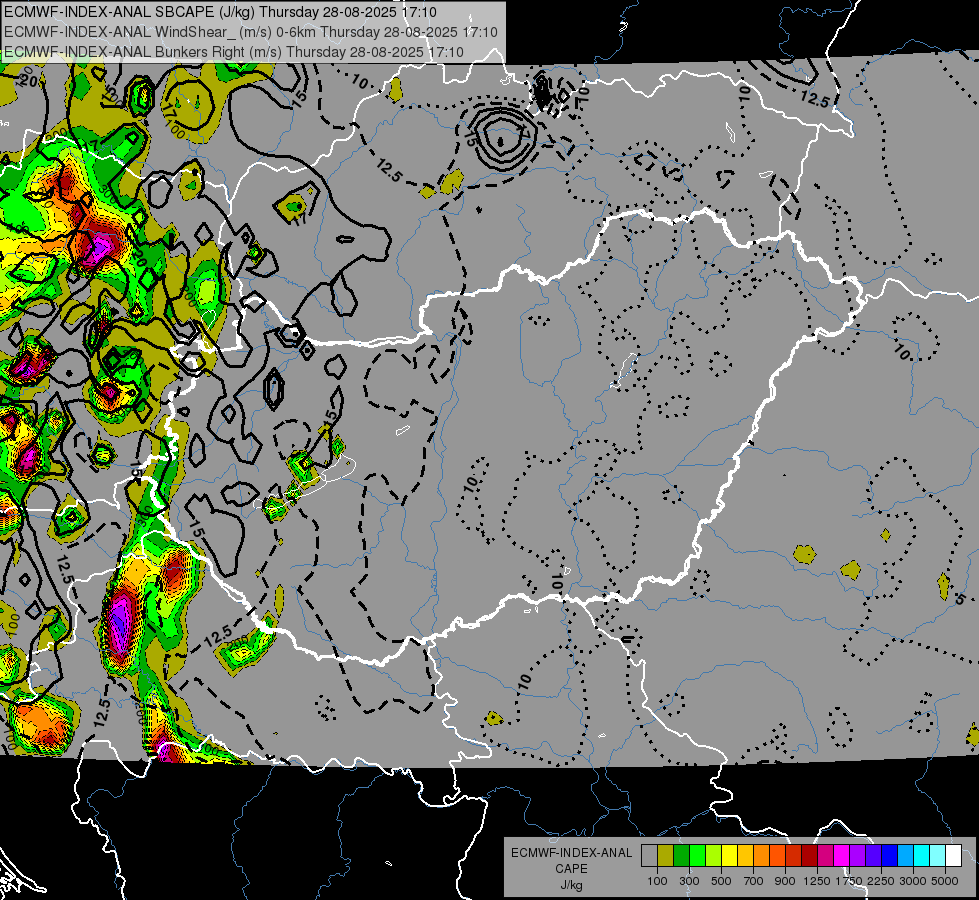Click the '900' legend scale value
This screenshot has width=979, height=900.
[x=785, y=881]
